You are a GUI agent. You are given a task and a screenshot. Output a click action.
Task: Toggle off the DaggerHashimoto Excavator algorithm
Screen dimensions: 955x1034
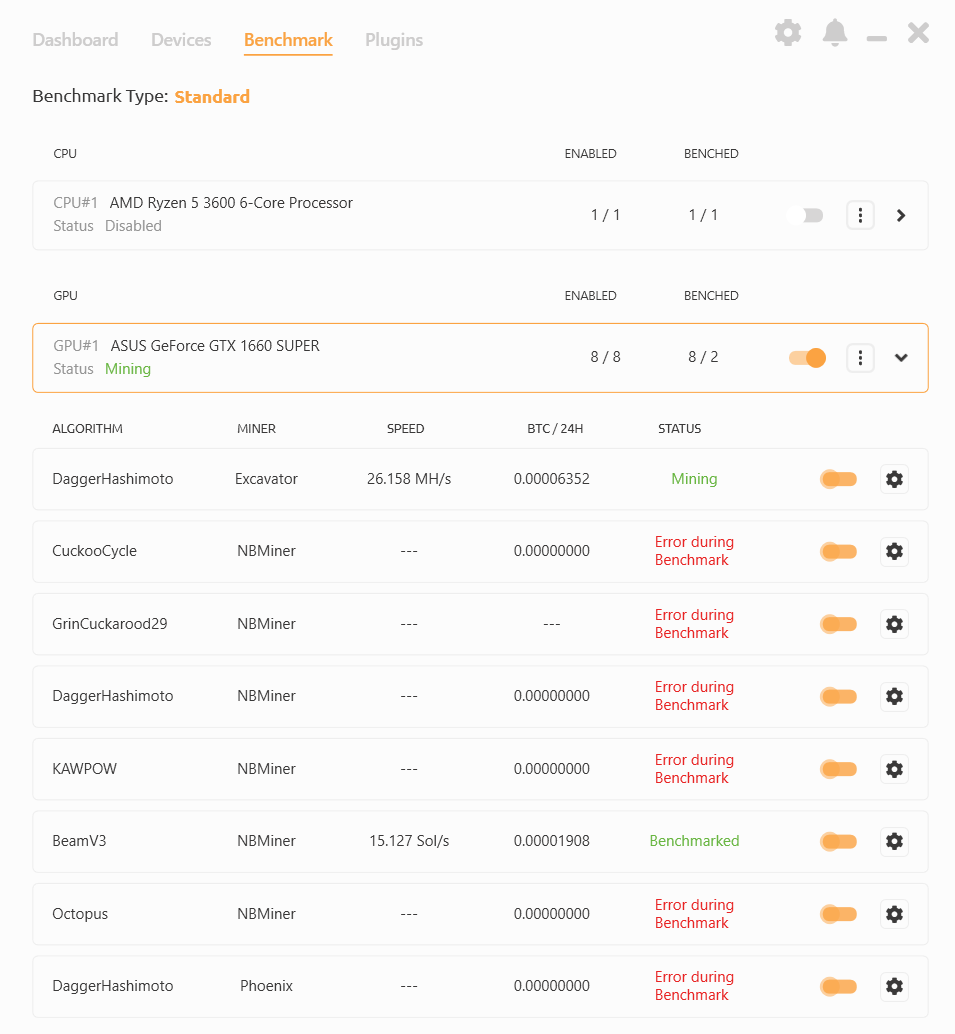(838, 479)
